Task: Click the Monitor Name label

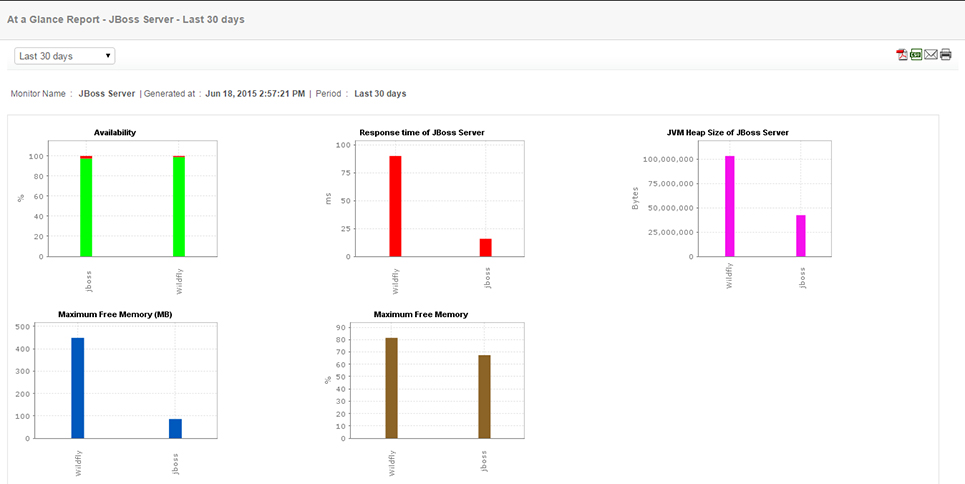Action: (38, 94)
